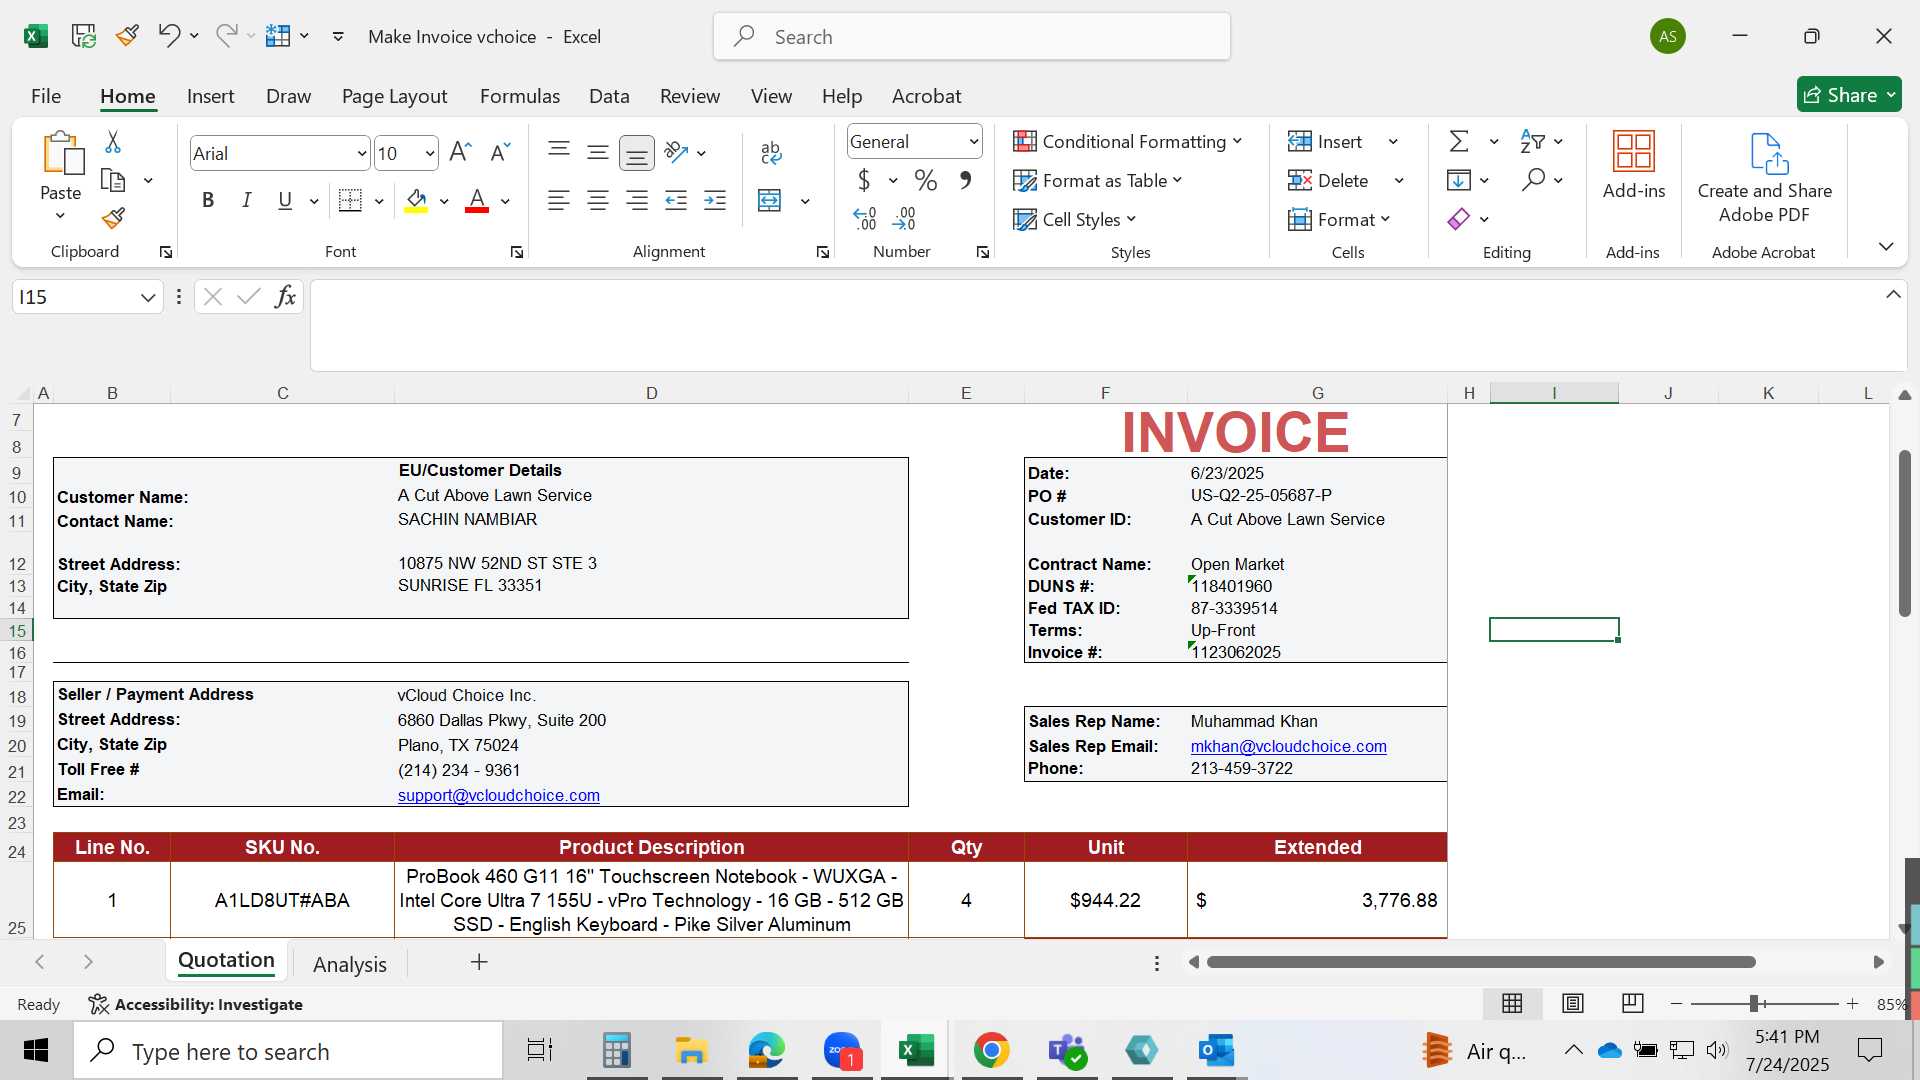Click the Percent Style icon
The width and height of the screenshot is (1920, 1080).
(926, 180)
